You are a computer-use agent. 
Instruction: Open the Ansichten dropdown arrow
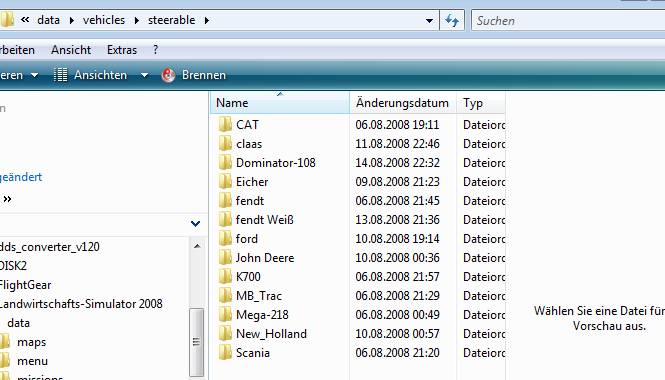coord(144,75)
